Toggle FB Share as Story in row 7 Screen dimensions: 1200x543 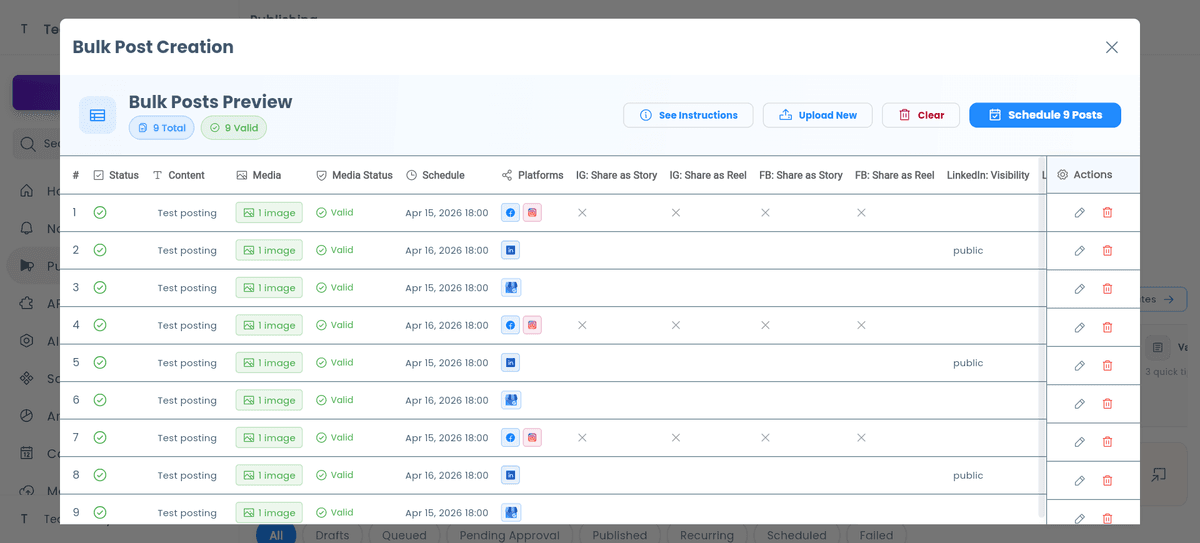(765, 438)
